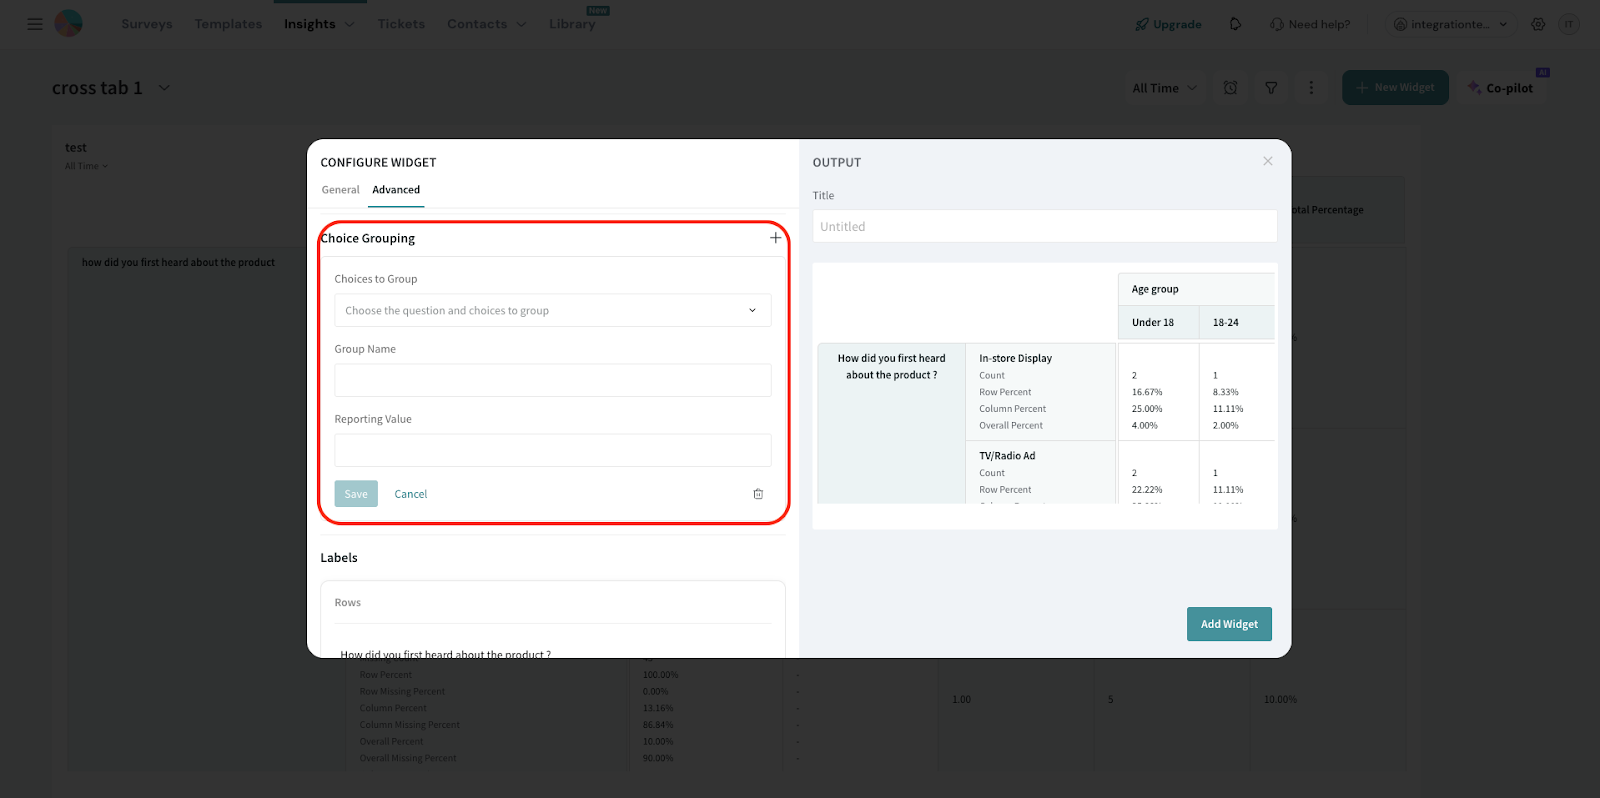Image resolution: width=1600 pixels, height=798 pixels.
Task: Expand the cross tab 1 dashboard selector
Action: pyautogui.click(x=164, y=88)
